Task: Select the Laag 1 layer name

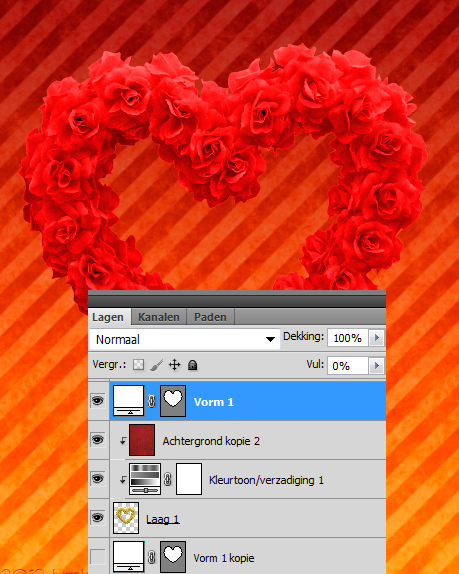Action: [x=163, y=519]
